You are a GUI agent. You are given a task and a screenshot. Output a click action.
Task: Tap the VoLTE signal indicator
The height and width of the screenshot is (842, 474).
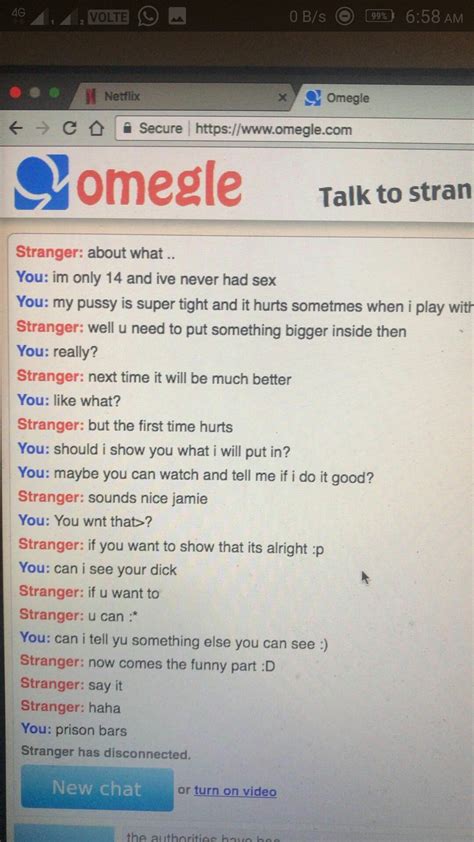(108, 18)
